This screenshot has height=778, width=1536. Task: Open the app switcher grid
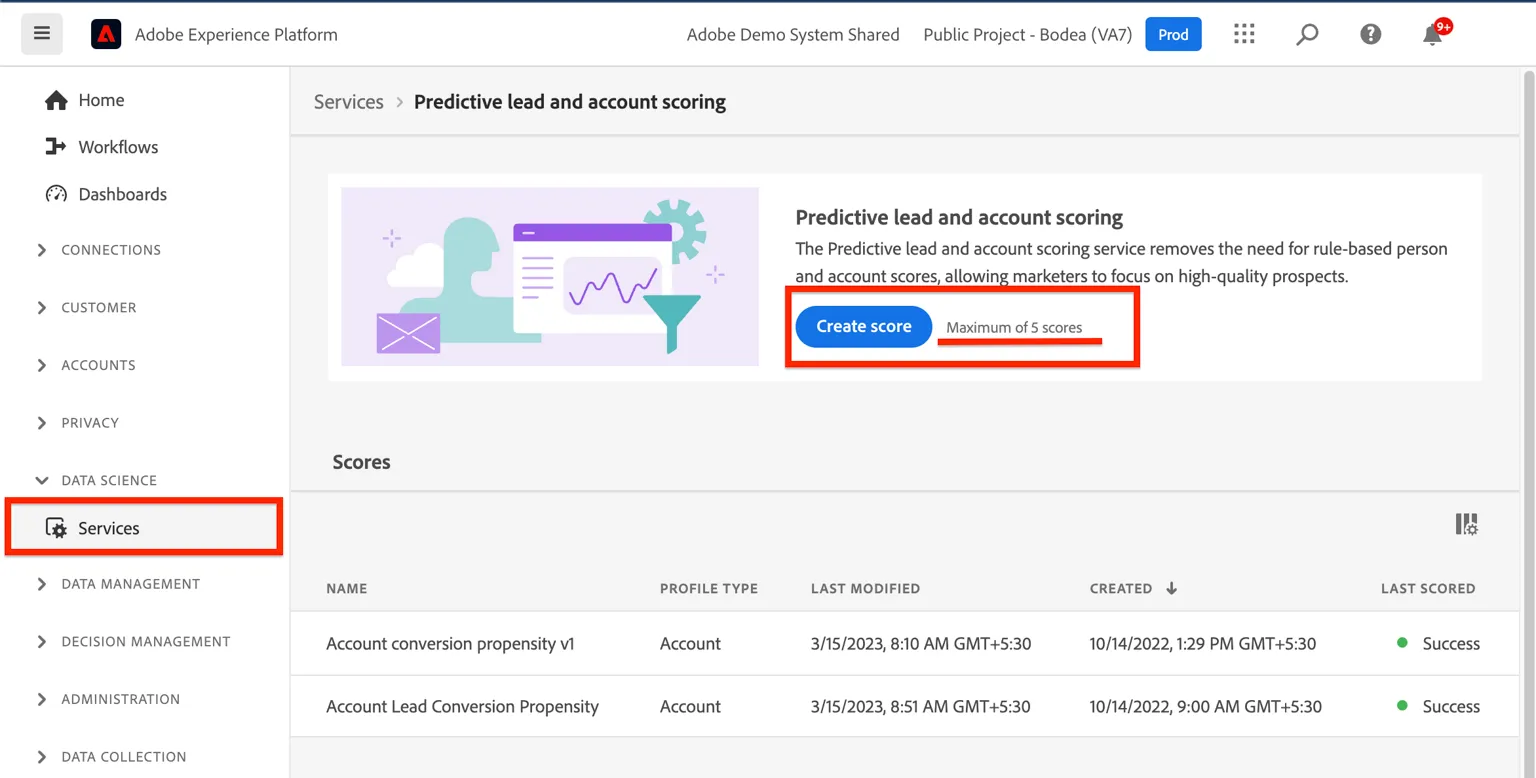point(1244,34)
